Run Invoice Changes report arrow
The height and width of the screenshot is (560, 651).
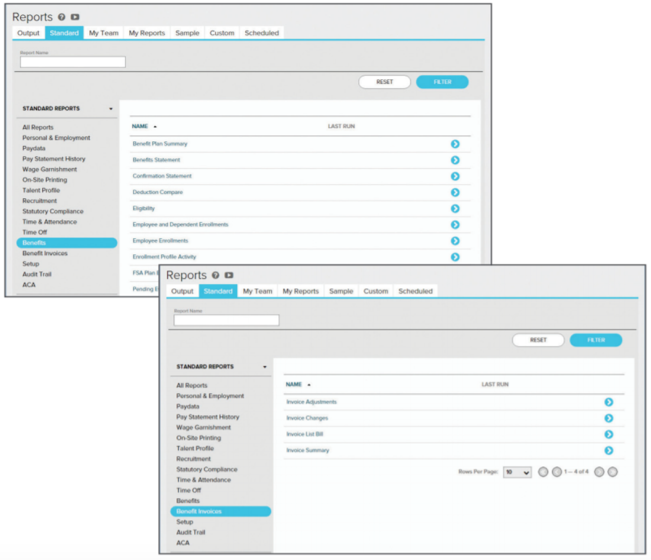point(609,418)
